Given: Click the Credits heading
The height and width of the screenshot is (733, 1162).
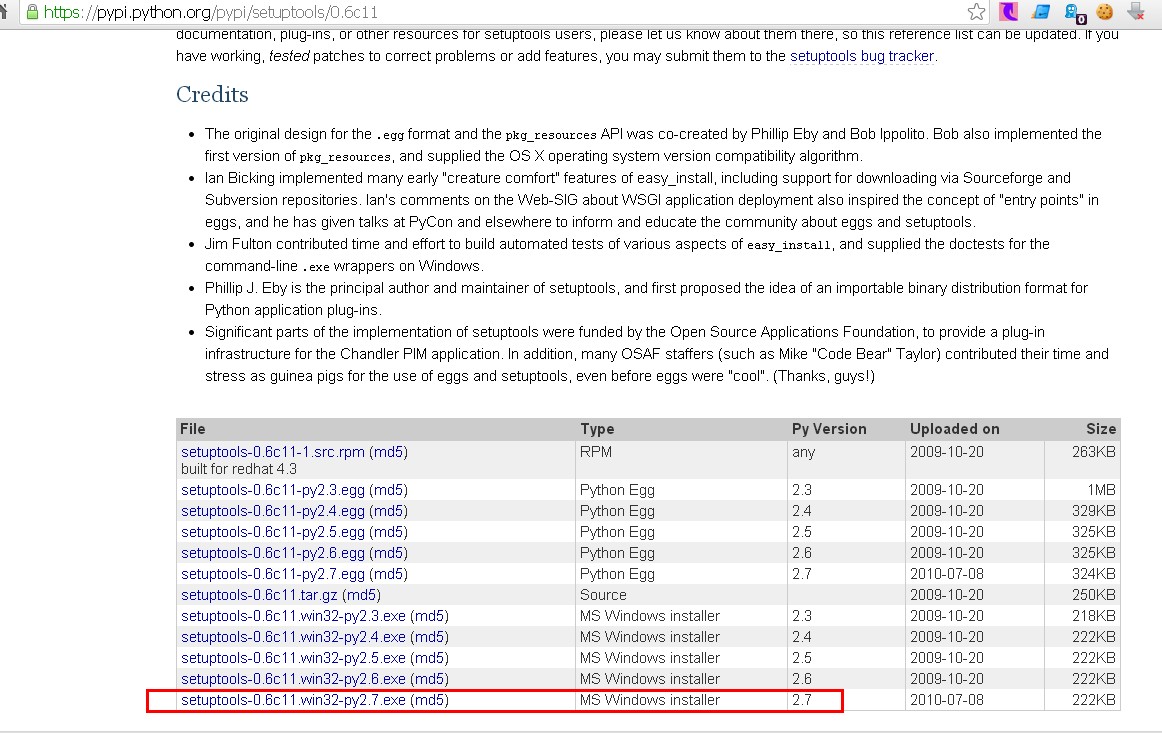Looking at the screenshot, I should [212, 94].
